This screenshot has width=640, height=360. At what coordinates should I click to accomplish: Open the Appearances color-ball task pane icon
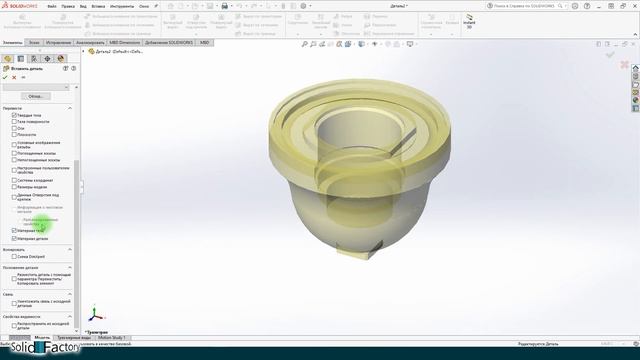coord(636,100)
